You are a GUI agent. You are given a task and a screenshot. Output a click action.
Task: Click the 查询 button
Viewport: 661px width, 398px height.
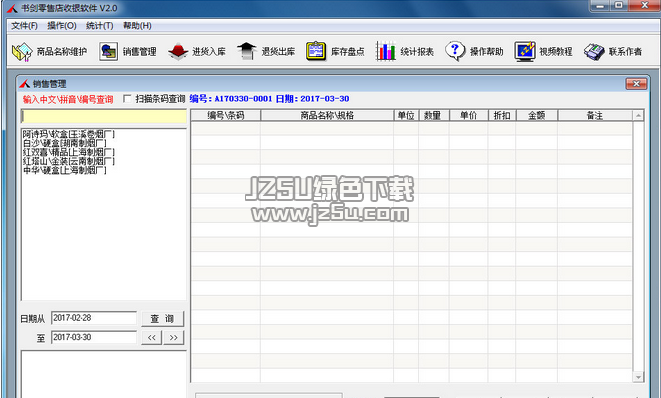pyautogui.click(x=162, y=319)
